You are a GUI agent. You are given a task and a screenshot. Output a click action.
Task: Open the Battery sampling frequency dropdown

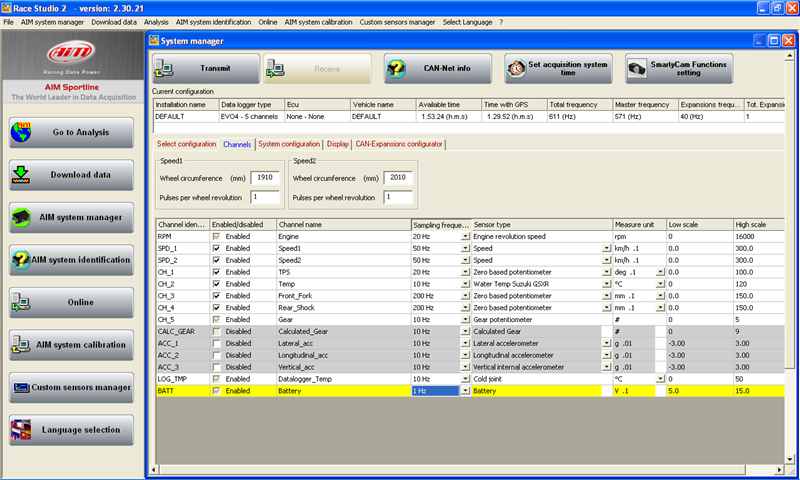click(465, 391)
